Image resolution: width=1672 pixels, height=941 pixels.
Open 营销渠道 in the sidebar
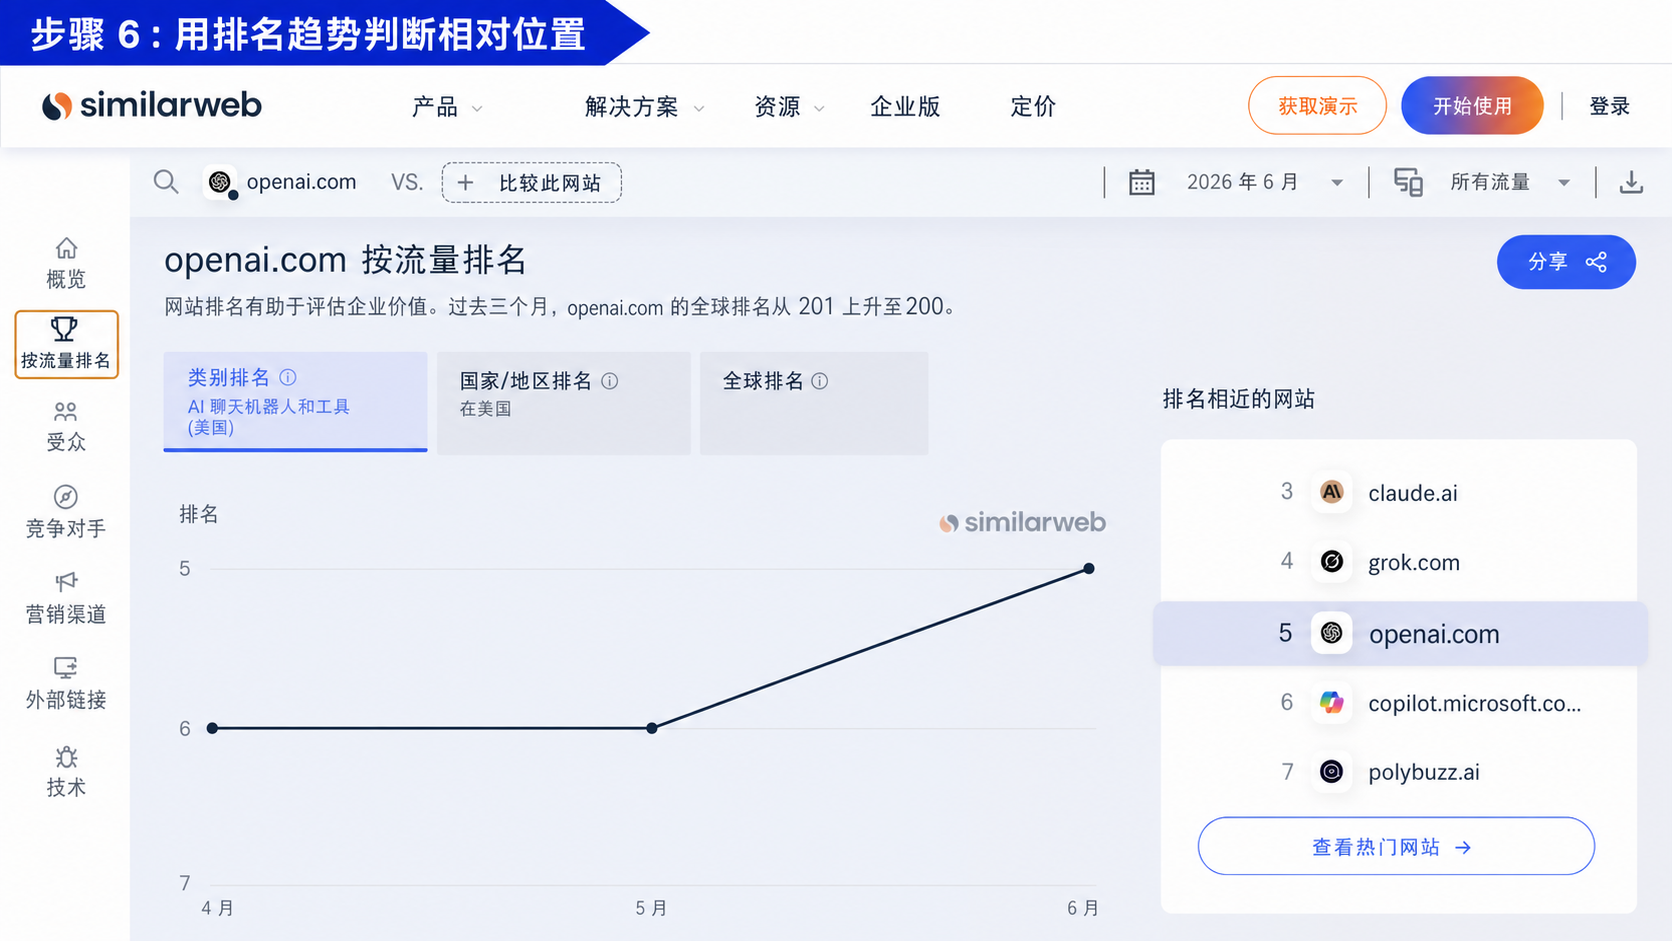click(x=66, y=598)
